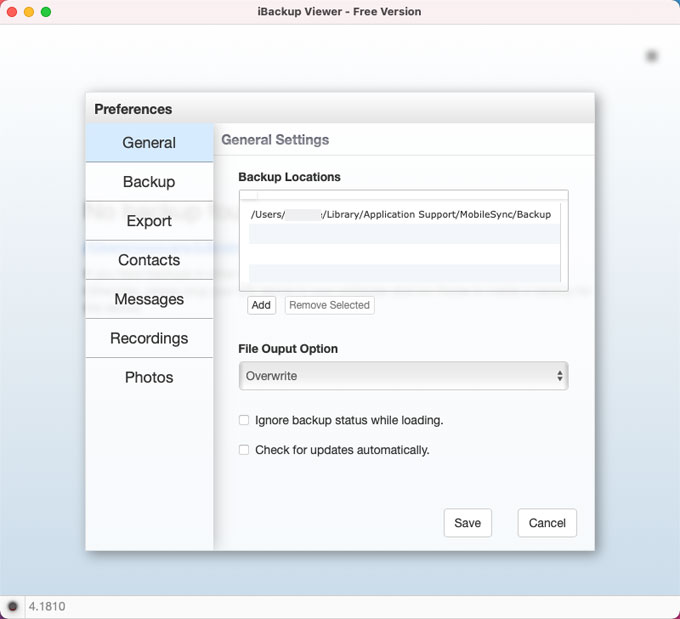Image resolution: width=680 pixels, height=619 pixels.
Task: Switch to the Export preferences tab
Action: coord(149,221)
